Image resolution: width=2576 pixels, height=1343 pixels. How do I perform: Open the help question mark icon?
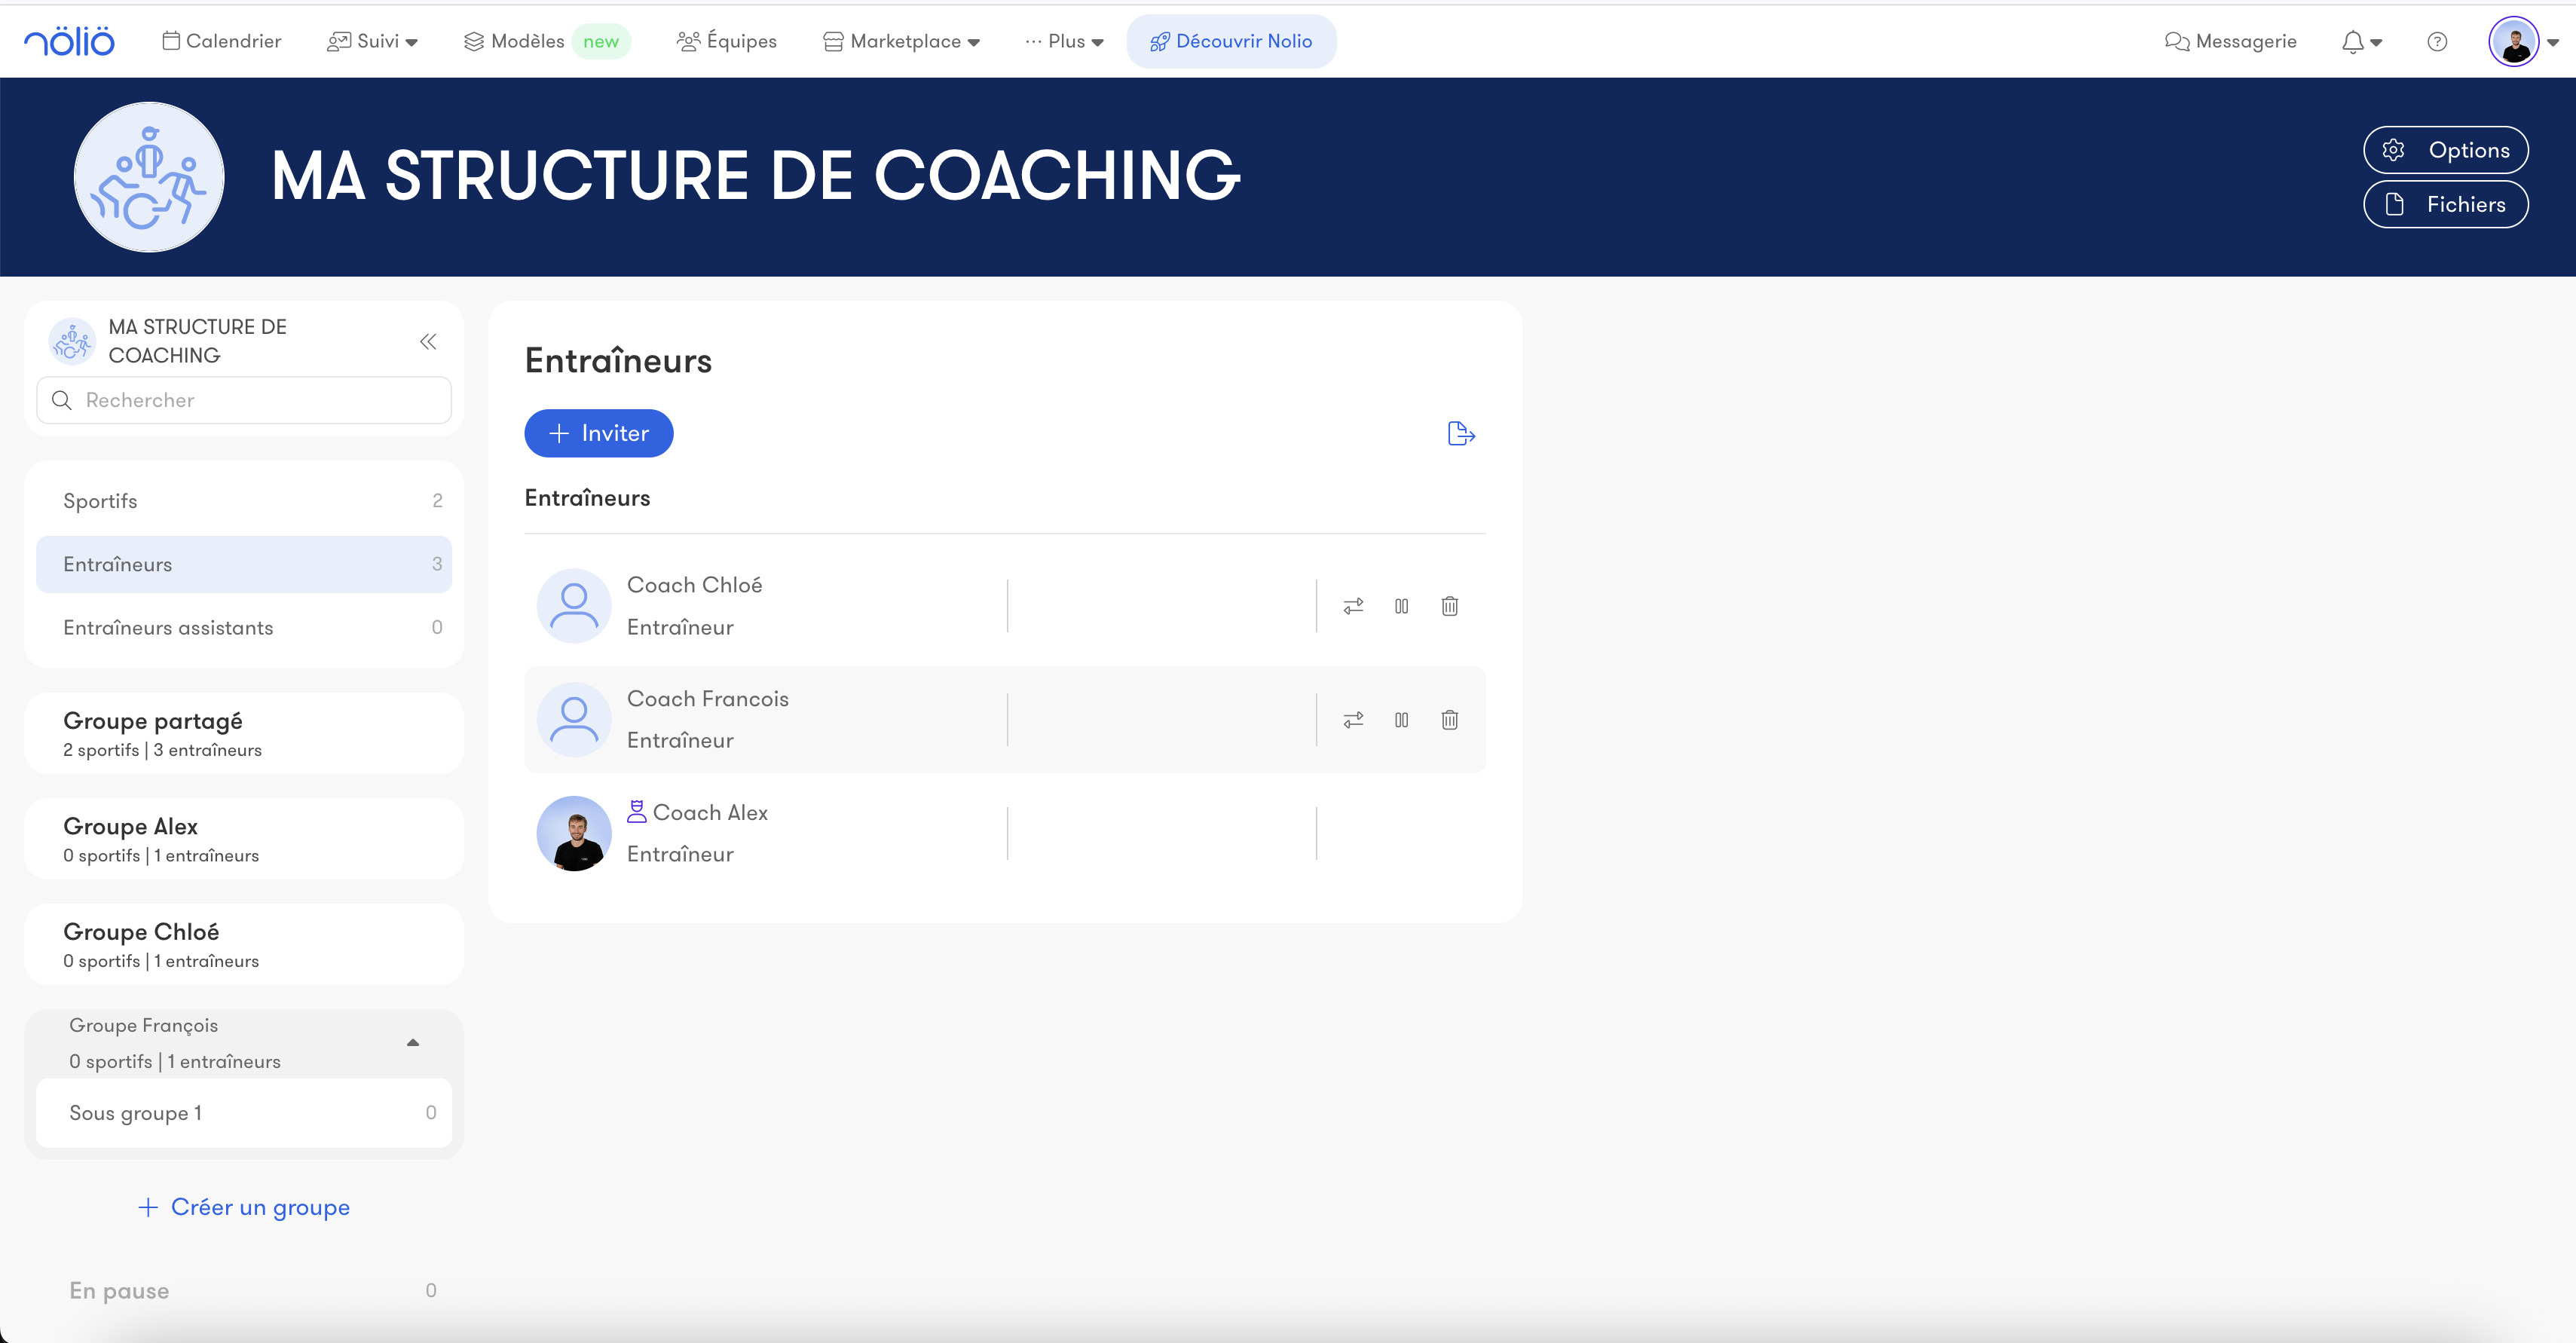click(2437, 42)
